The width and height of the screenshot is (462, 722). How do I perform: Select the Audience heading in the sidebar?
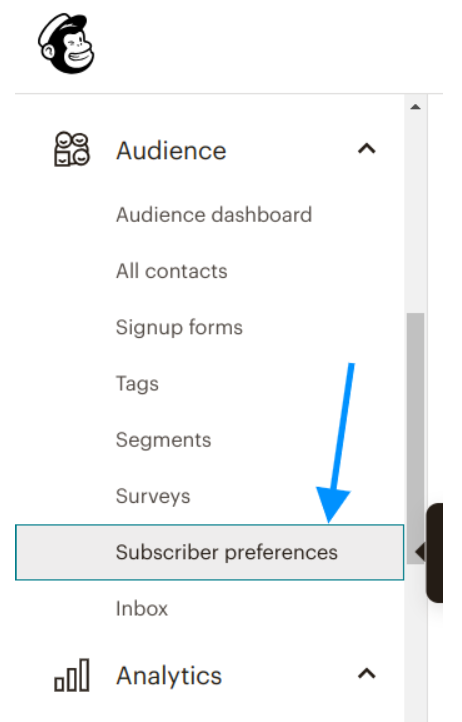[171, 151]
